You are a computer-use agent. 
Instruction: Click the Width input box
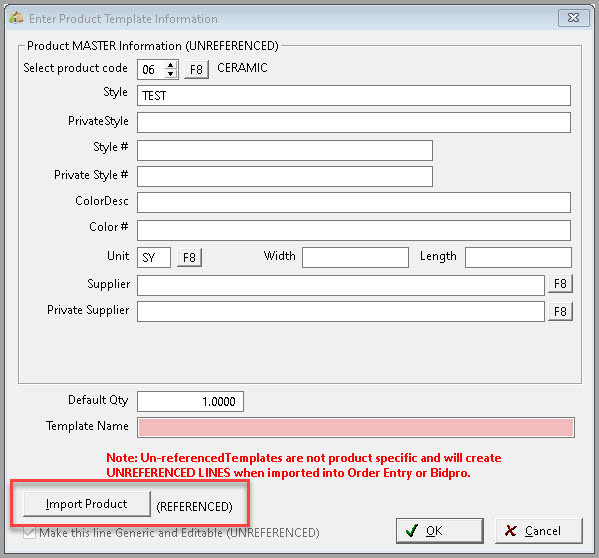pos(355,257)
